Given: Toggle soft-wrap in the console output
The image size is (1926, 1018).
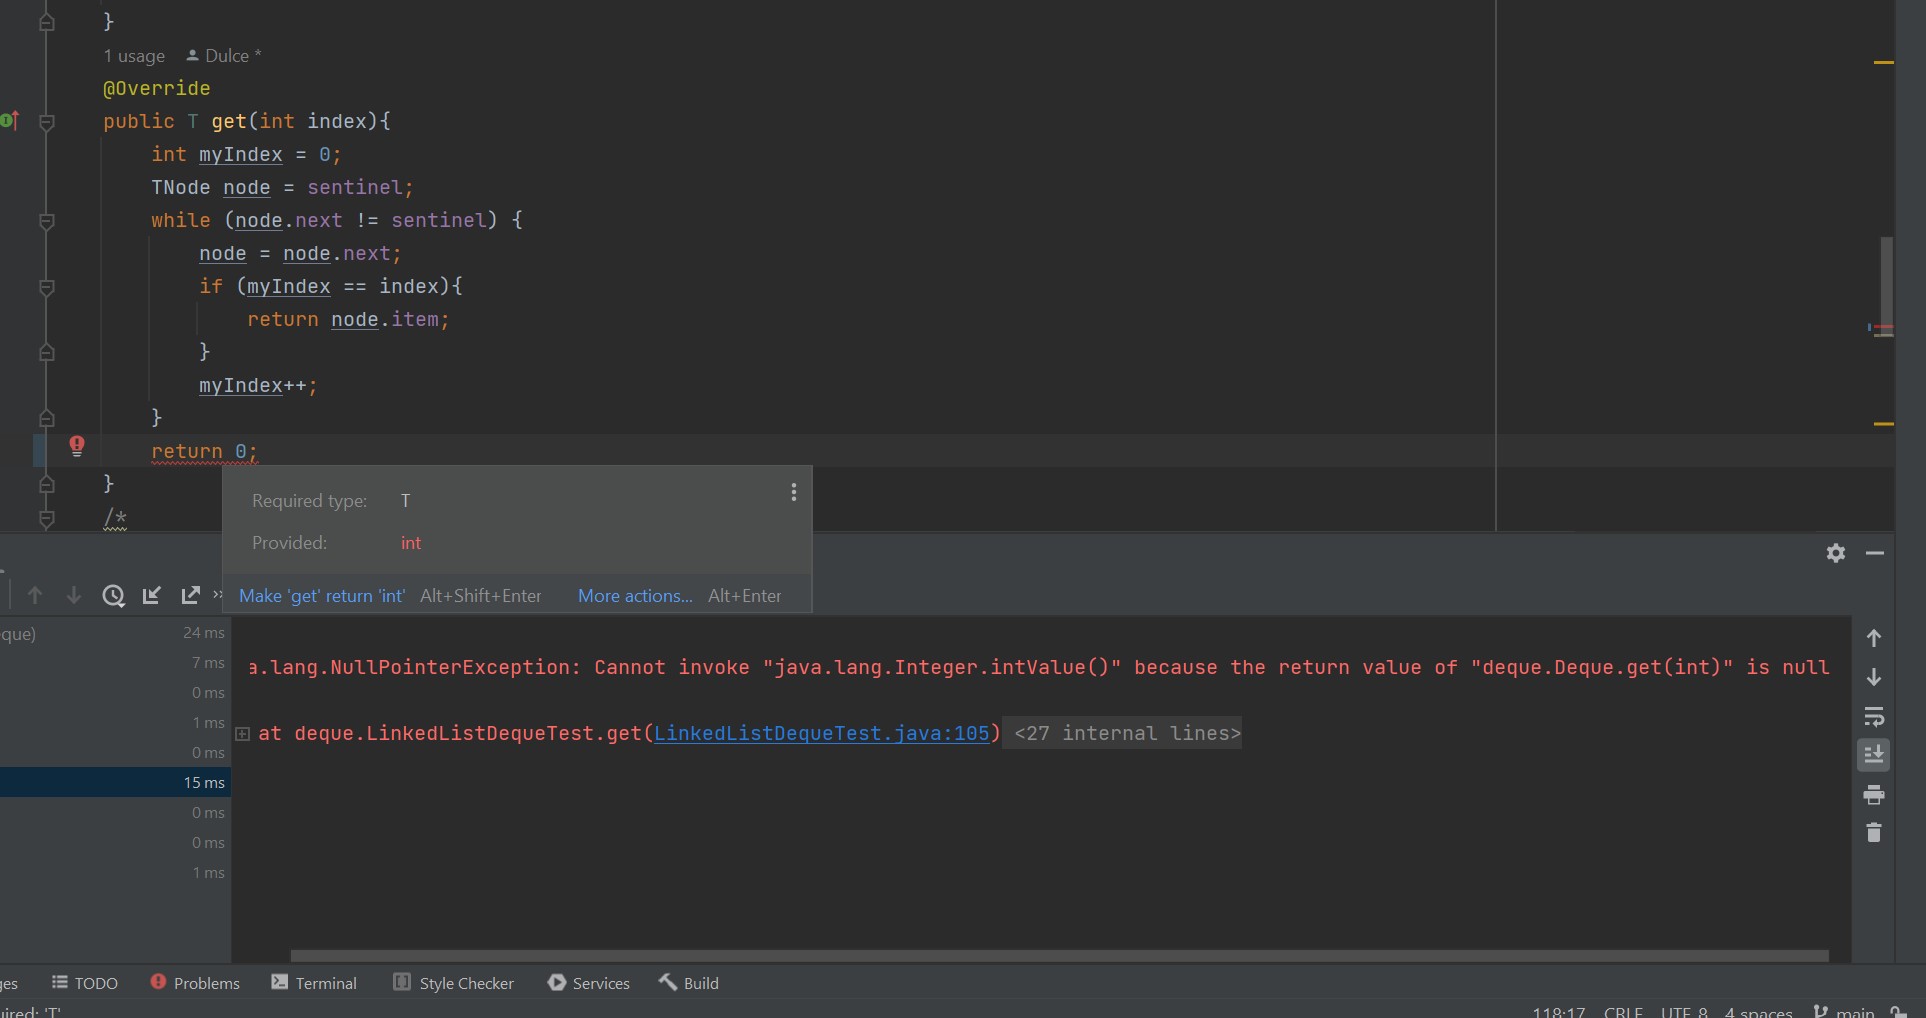Looking at the screenshot, I should tap(1874, 716).
